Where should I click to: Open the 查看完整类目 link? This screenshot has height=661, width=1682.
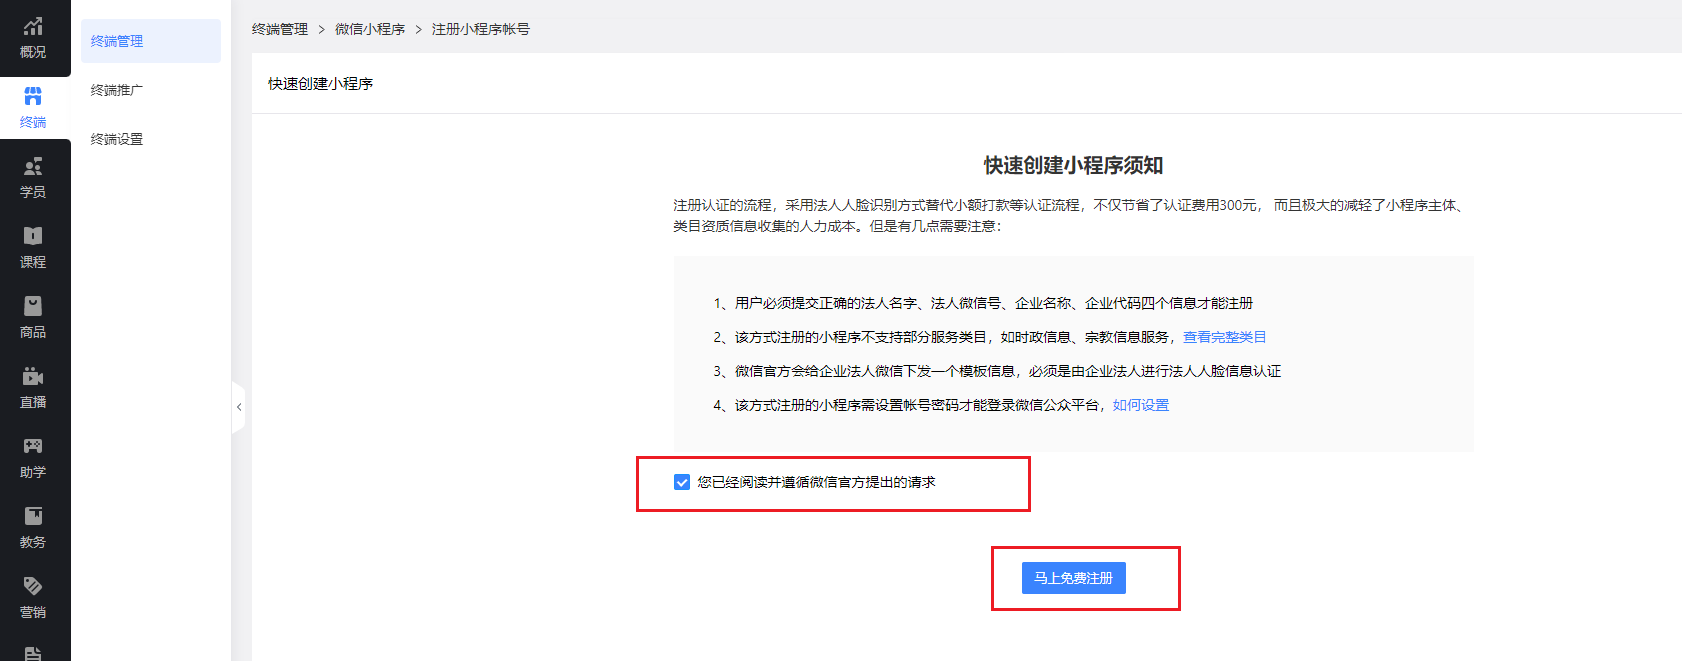pyautogui.click(x=1225, y=337)
